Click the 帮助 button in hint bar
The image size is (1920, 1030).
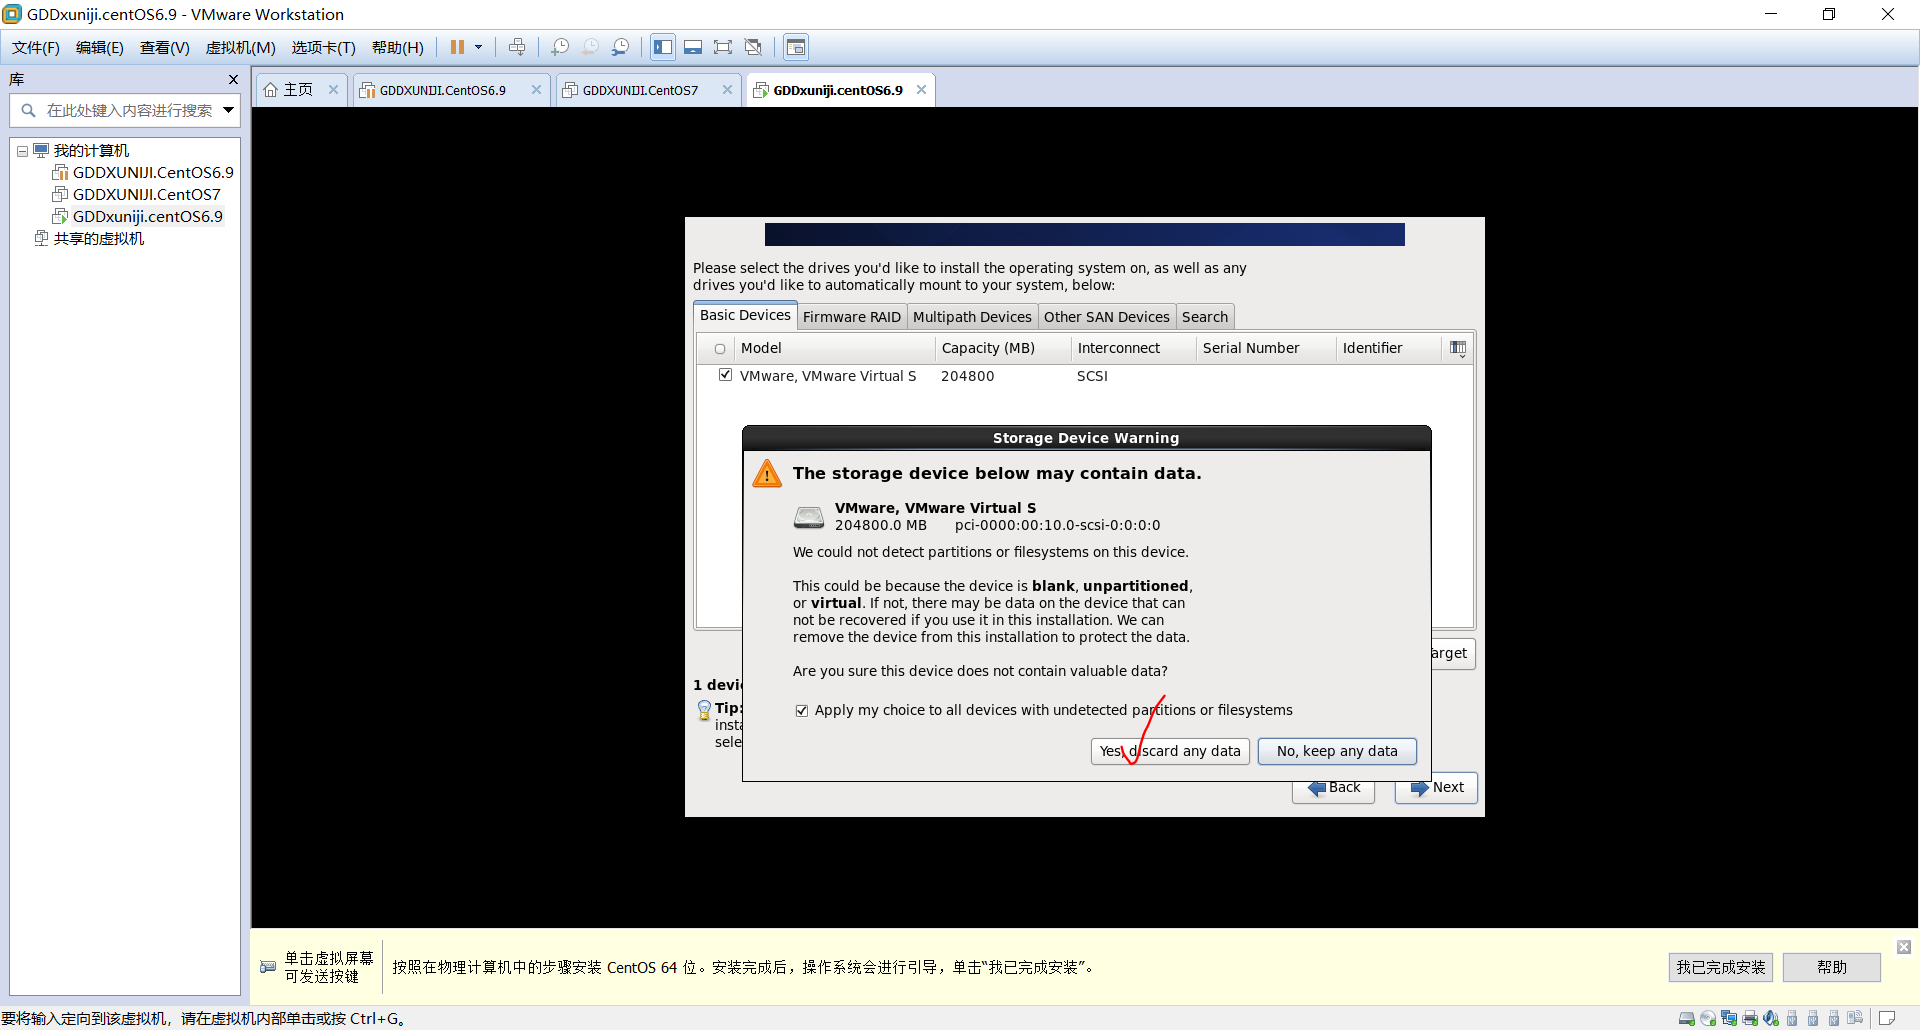pyautogui.click(x=1832, y=967)
